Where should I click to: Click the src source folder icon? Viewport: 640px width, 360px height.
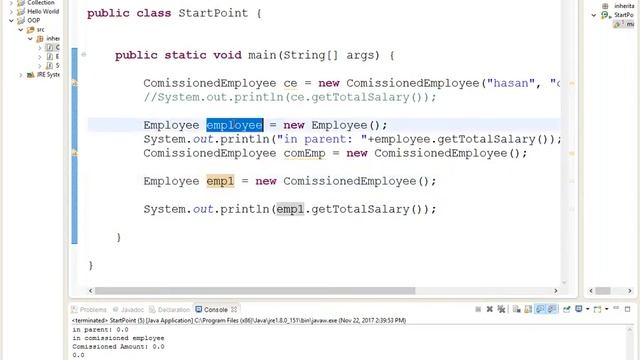tap(31, 30)
